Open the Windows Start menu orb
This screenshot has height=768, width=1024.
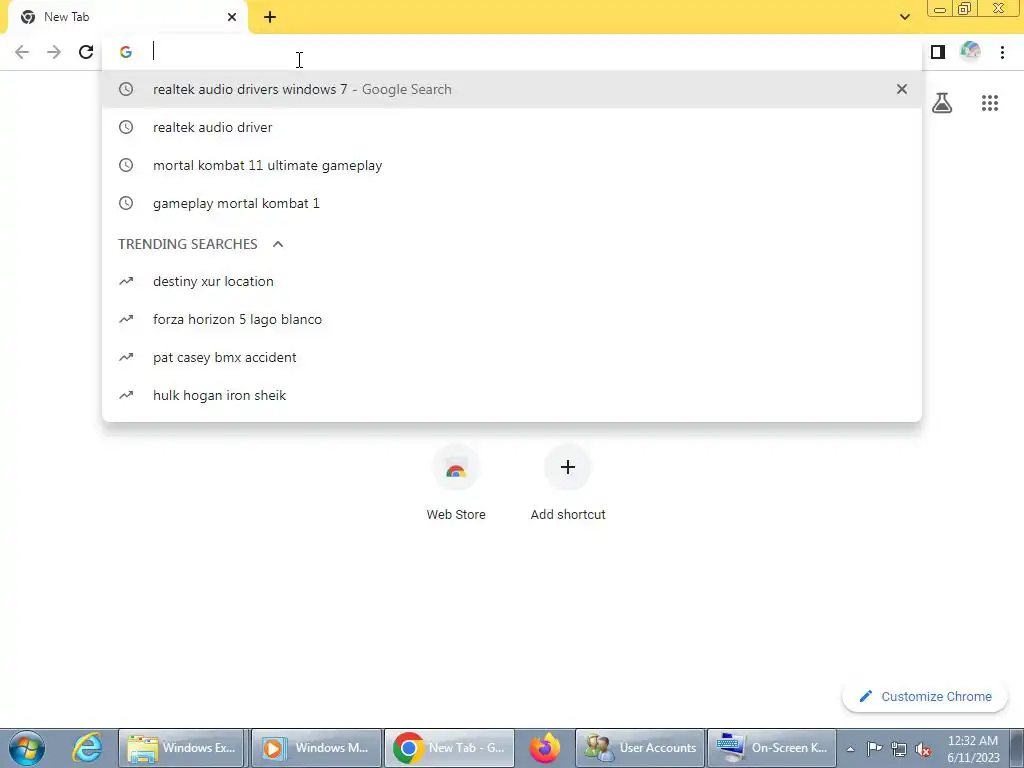click(x=27, y=748)
